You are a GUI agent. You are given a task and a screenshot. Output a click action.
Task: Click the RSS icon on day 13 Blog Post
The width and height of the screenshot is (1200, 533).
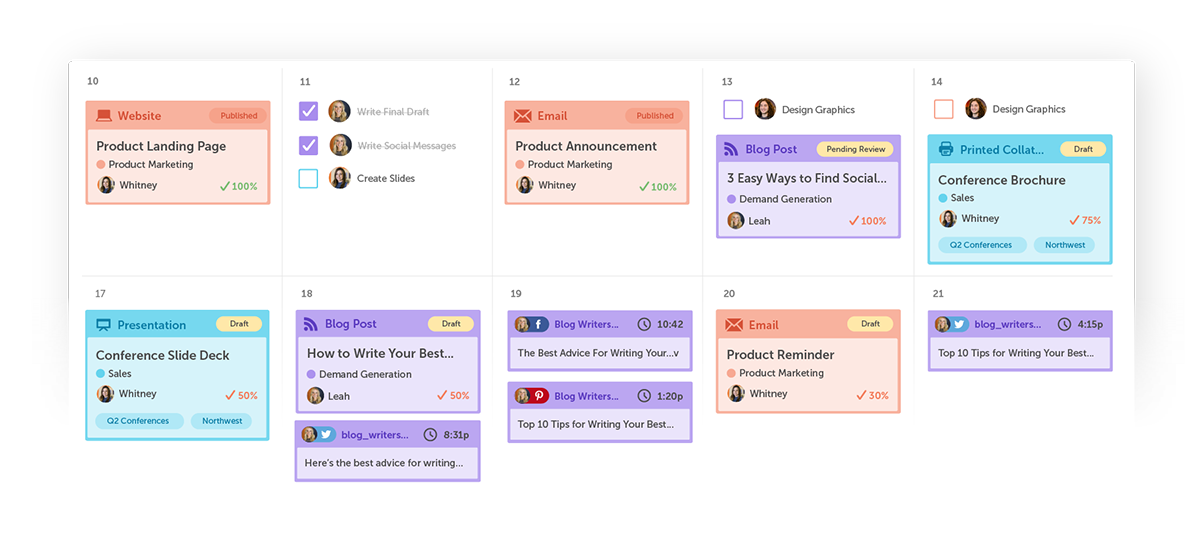coord(731,150)
